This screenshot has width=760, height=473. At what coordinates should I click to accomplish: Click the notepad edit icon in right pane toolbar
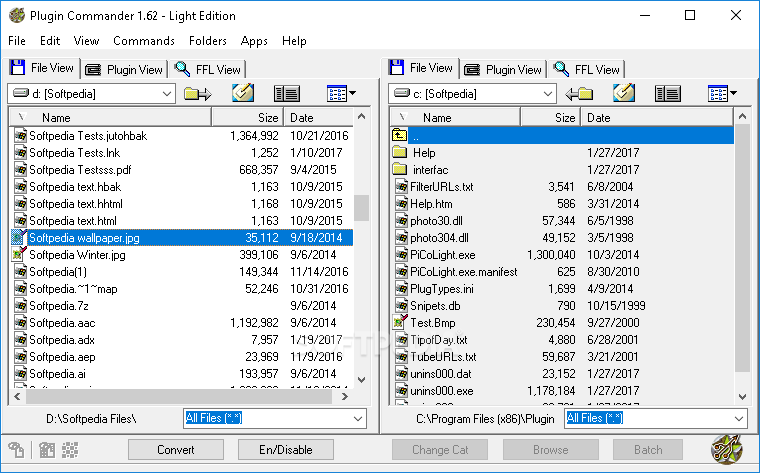(x=624, y=93)
